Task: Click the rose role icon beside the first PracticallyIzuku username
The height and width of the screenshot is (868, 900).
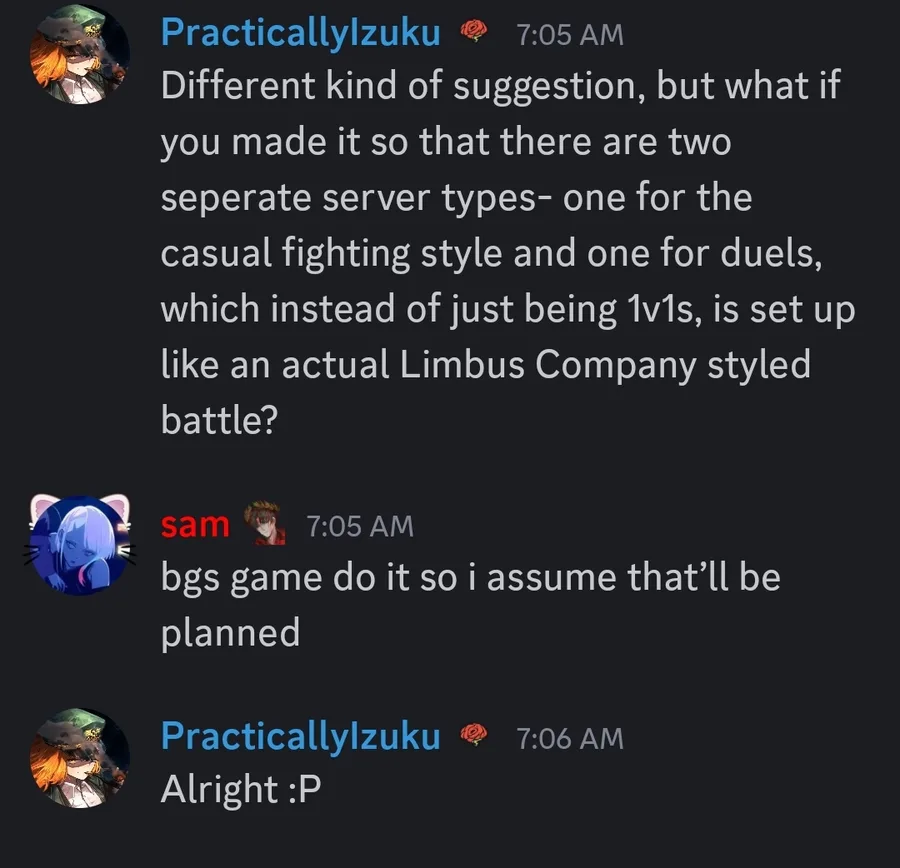Action: [x=474, y=33]
